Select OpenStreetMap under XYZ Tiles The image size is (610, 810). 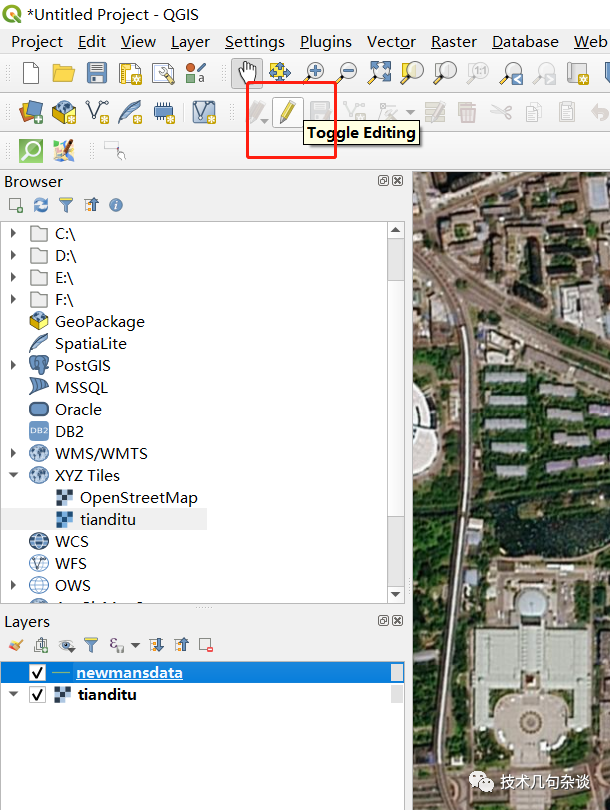138,497
